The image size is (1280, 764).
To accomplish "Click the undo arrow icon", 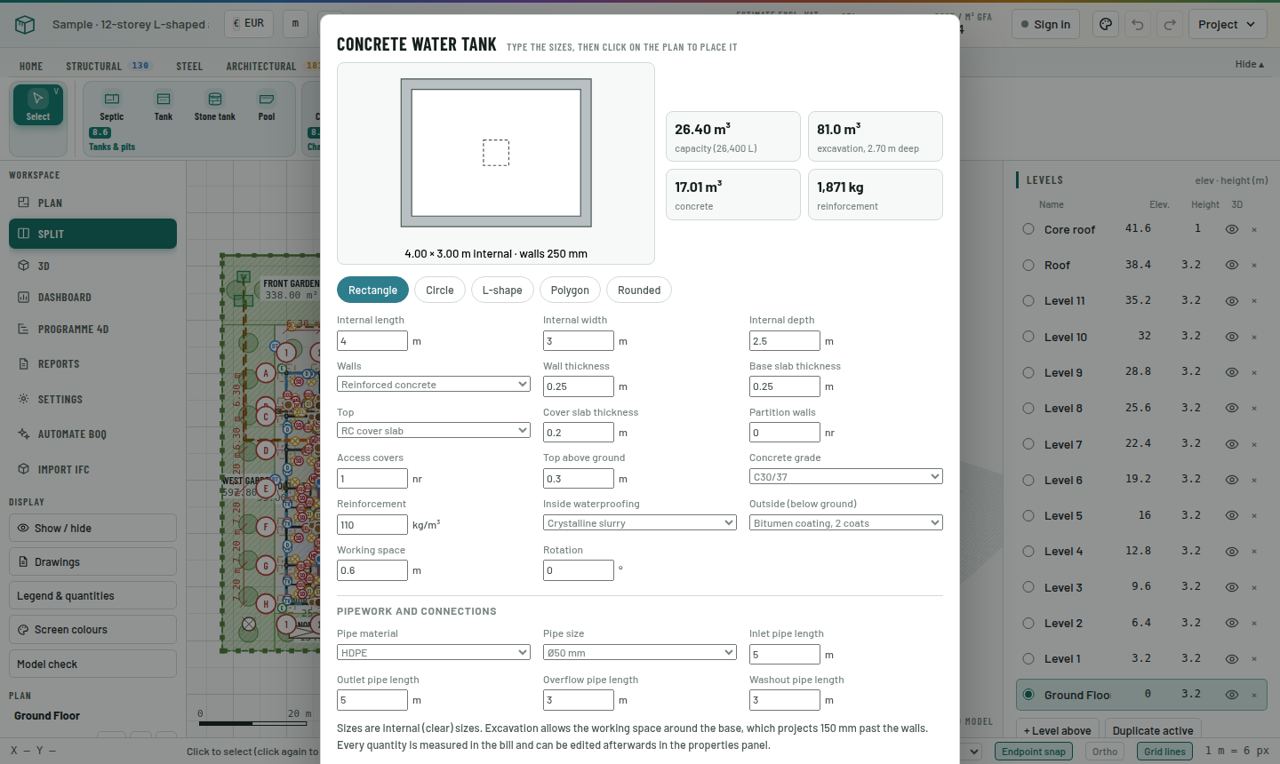I will tap(1137, 24).
